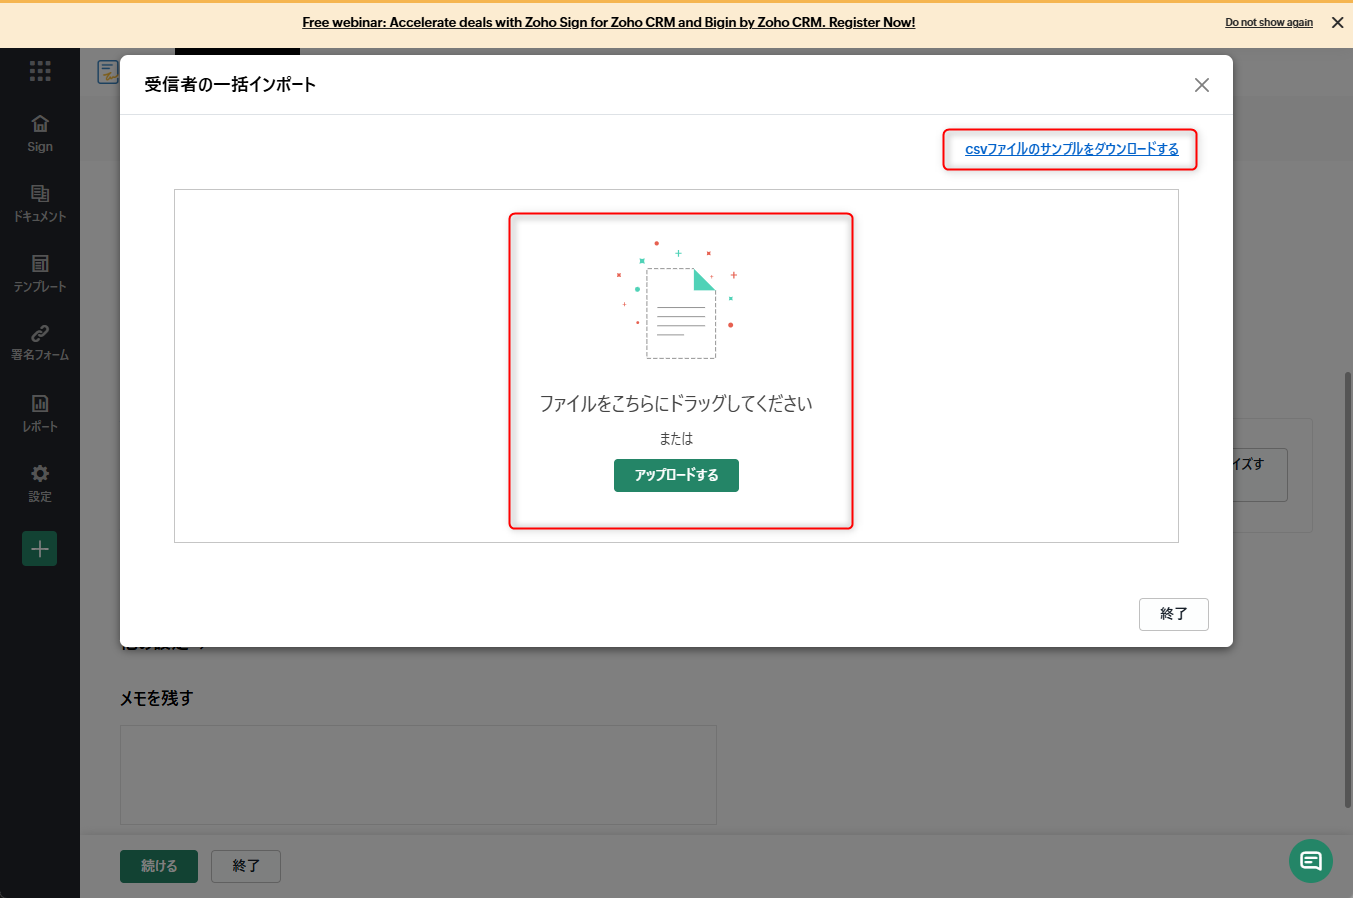Open 設定 gear in the sidebar
Viewport: 1353px width, 898px height.
tap(40, 483)
